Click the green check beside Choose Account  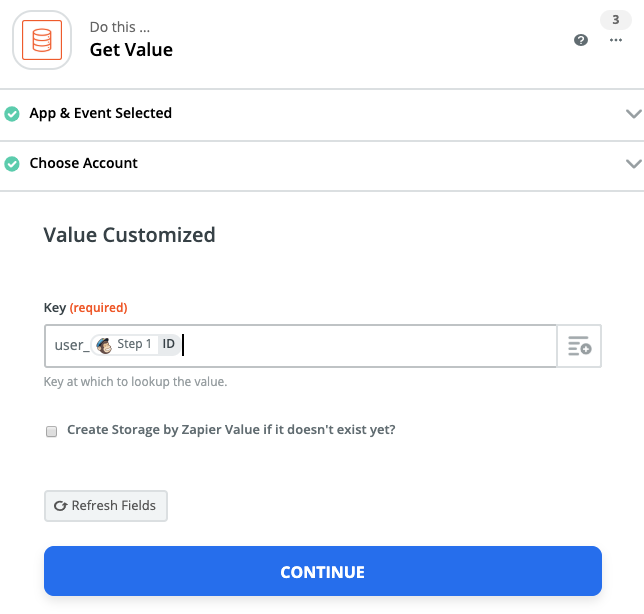tap(12, 164)
